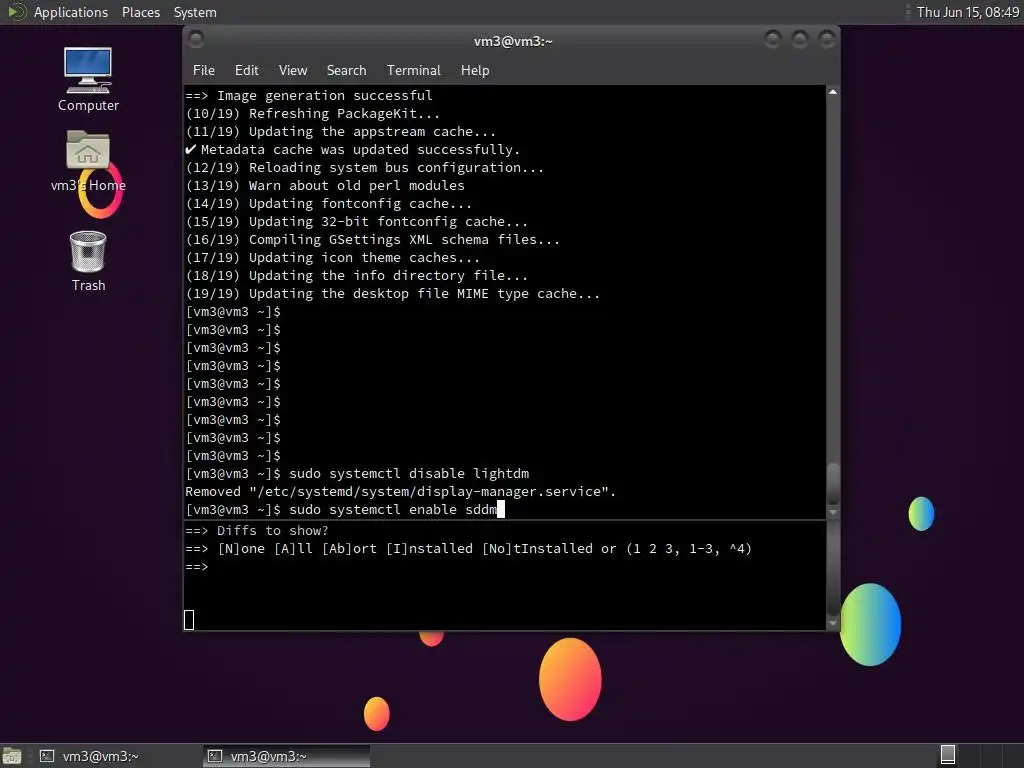Open the Terminal menu in the menu bar

point(413,70)
